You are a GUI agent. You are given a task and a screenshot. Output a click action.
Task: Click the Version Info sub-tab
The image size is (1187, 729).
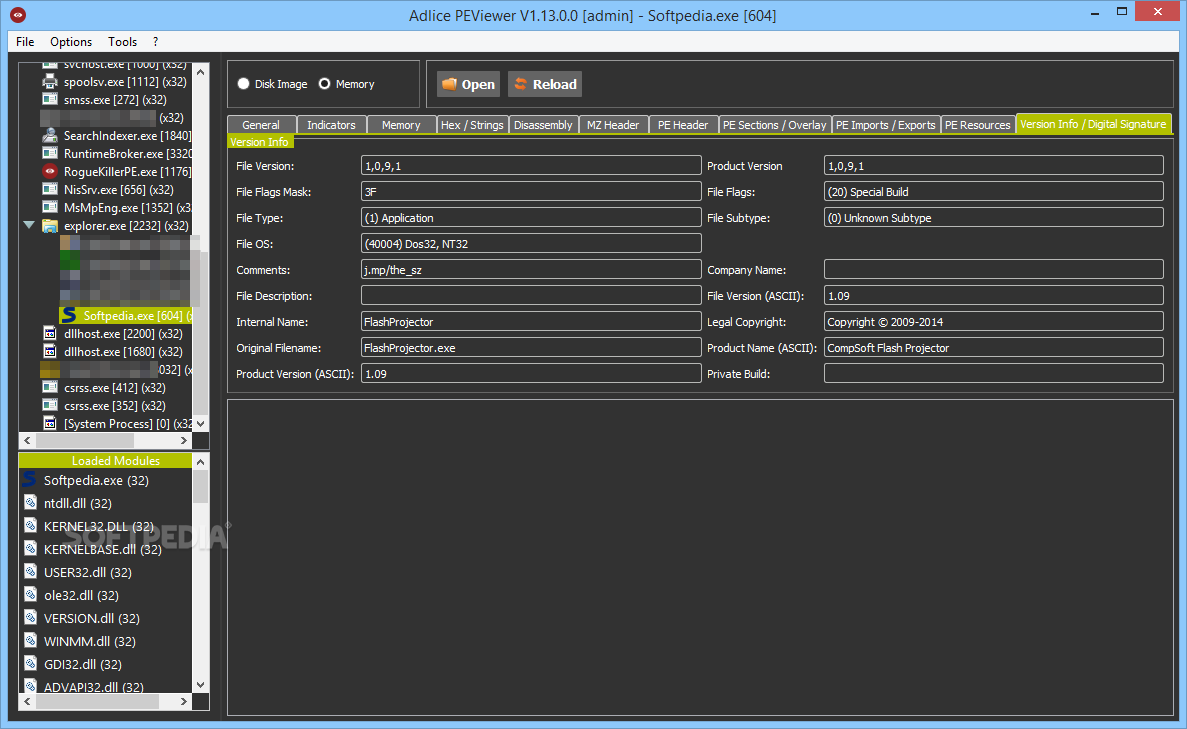click(260, 142)
